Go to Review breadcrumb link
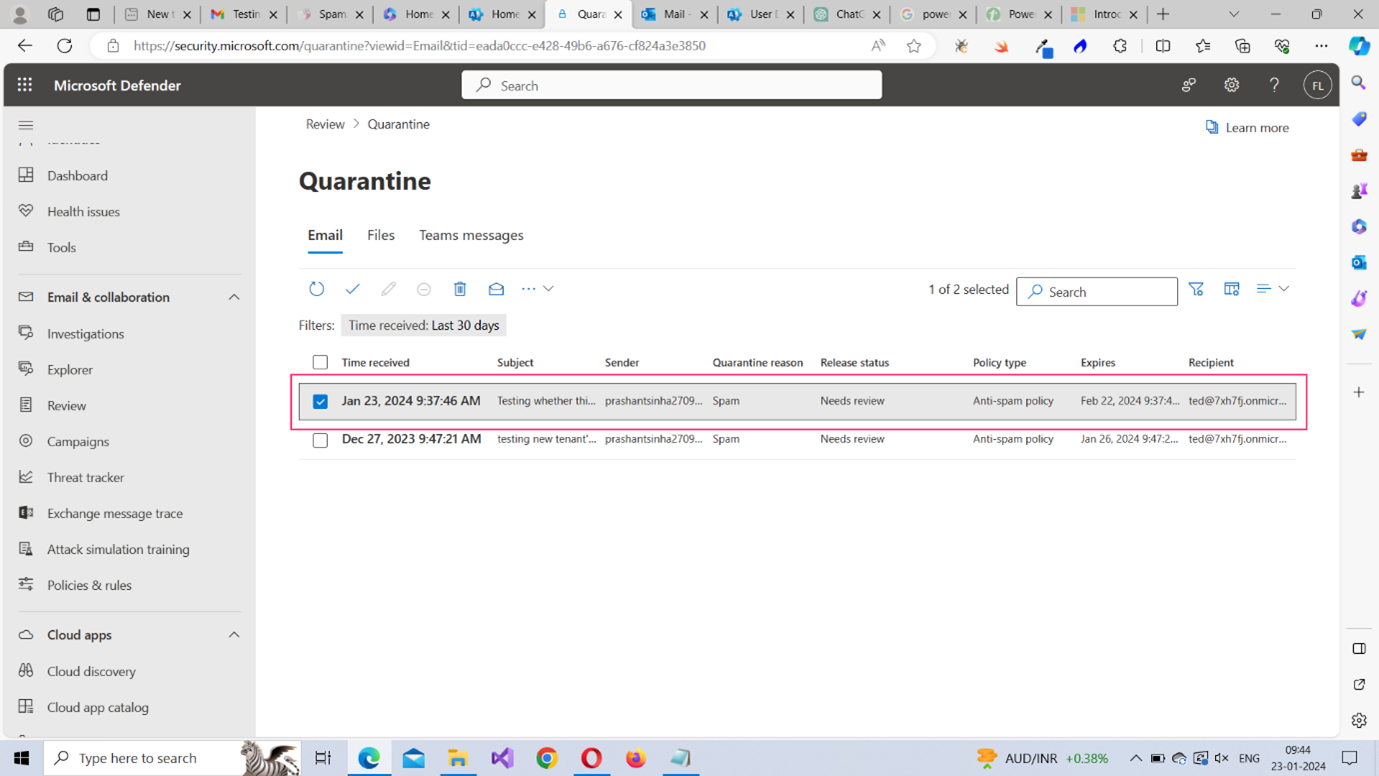This screenshot has height=776, width=1379. [325, 124]
